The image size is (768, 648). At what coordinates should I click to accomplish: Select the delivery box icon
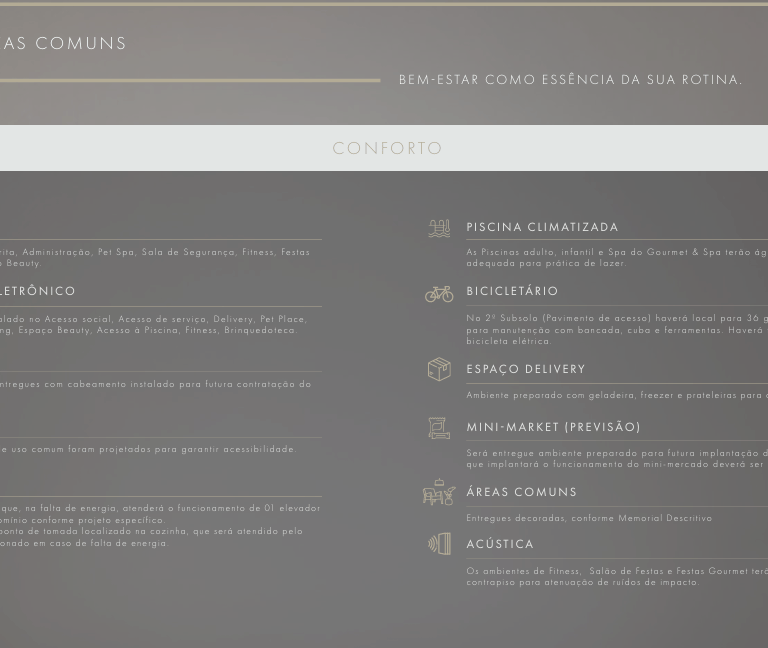coord(439,369)
